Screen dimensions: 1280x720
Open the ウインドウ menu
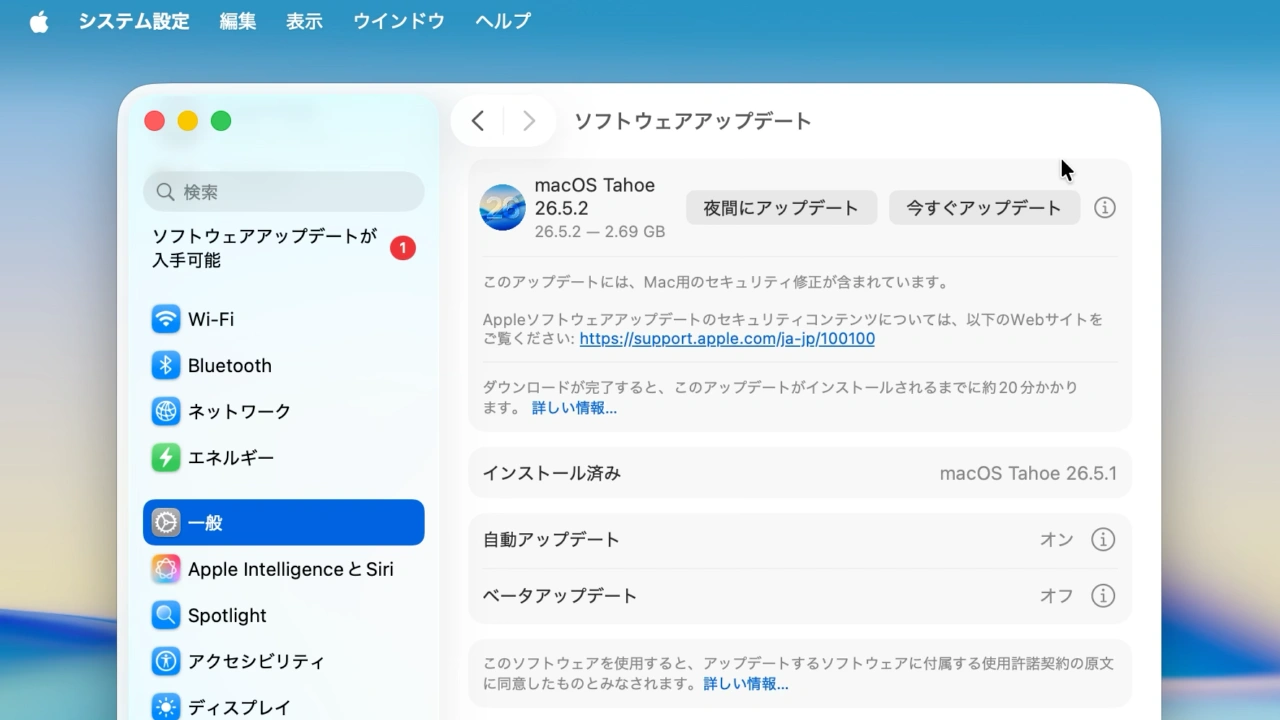[x=398, y=21]
